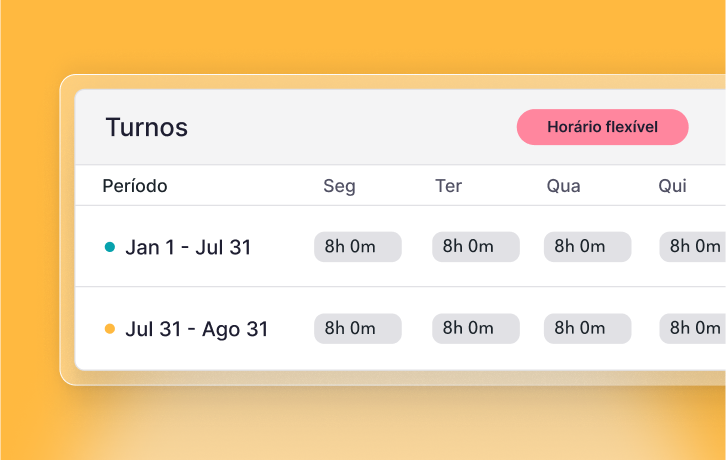The width and height of the screenshot is (726, 460).
Task: Select the Período column header
Action: click(135, 186)
